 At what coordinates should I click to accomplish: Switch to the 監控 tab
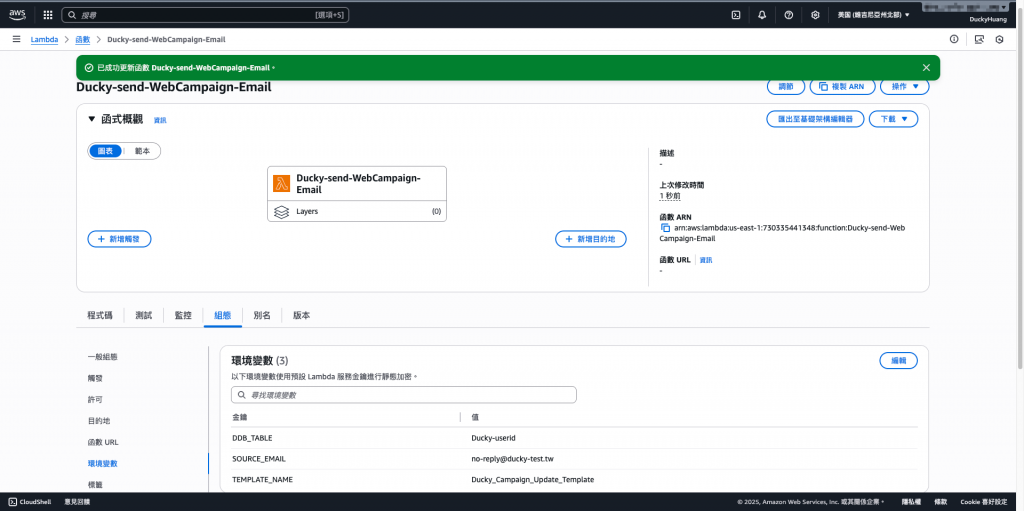[183, 315]
